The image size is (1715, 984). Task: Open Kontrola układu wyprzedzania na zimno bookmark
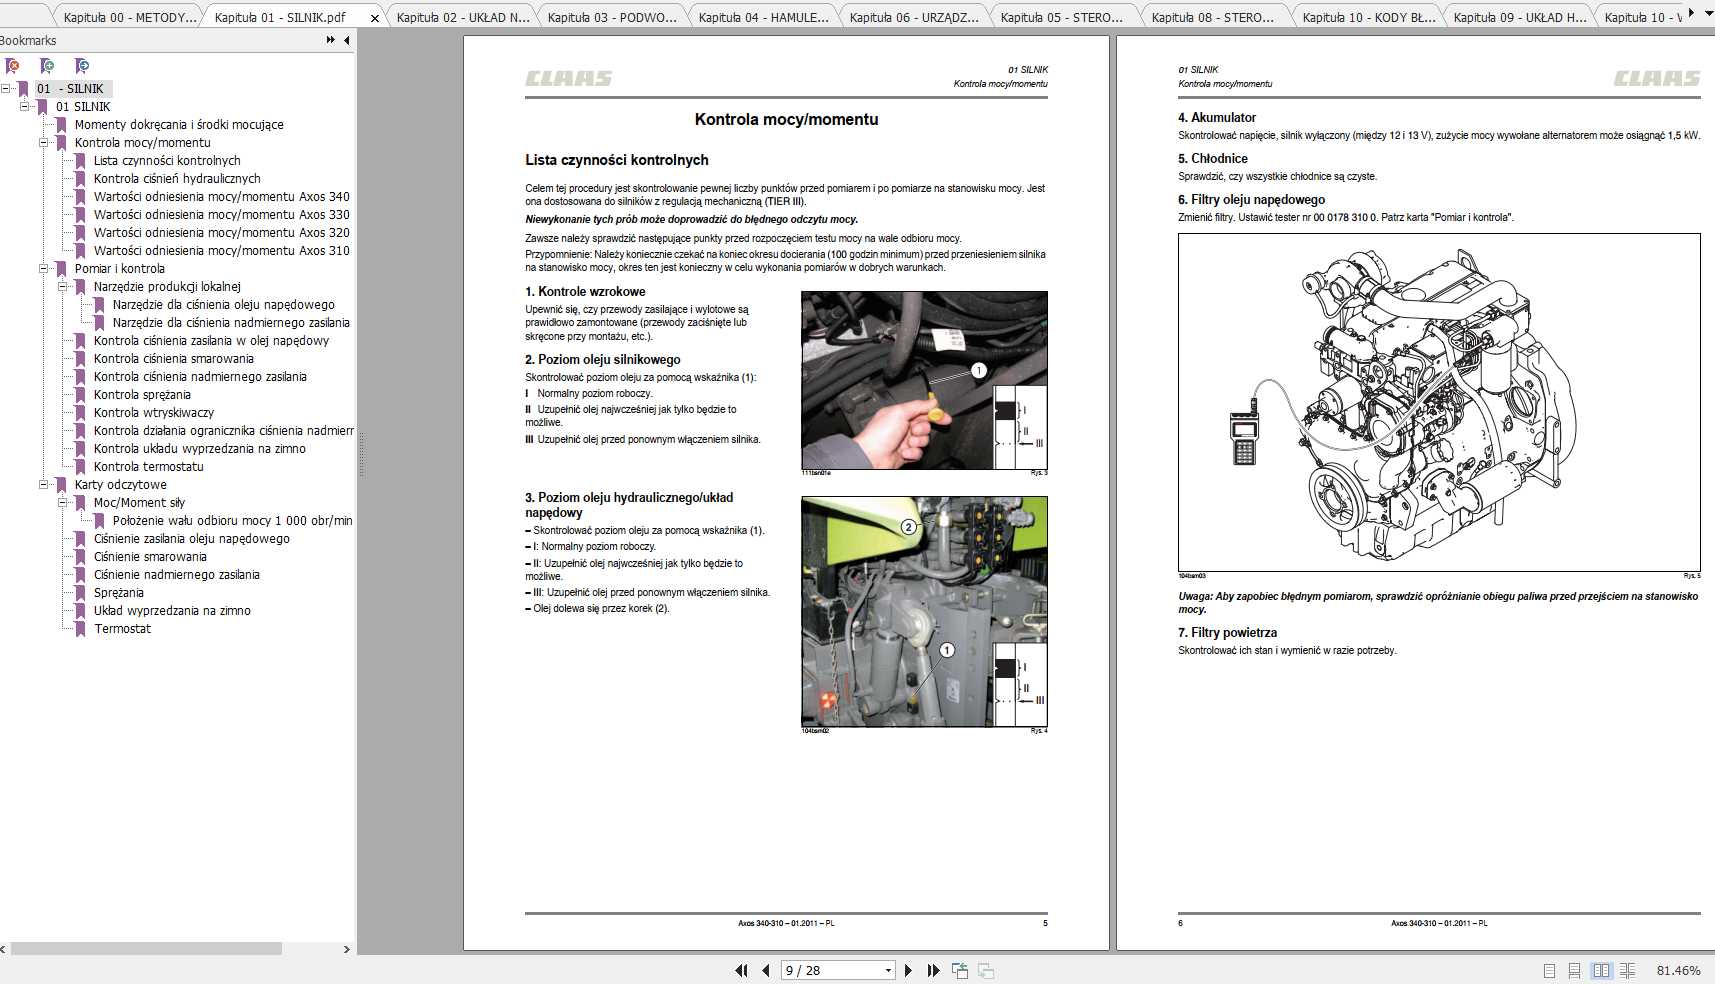[200, 449]
